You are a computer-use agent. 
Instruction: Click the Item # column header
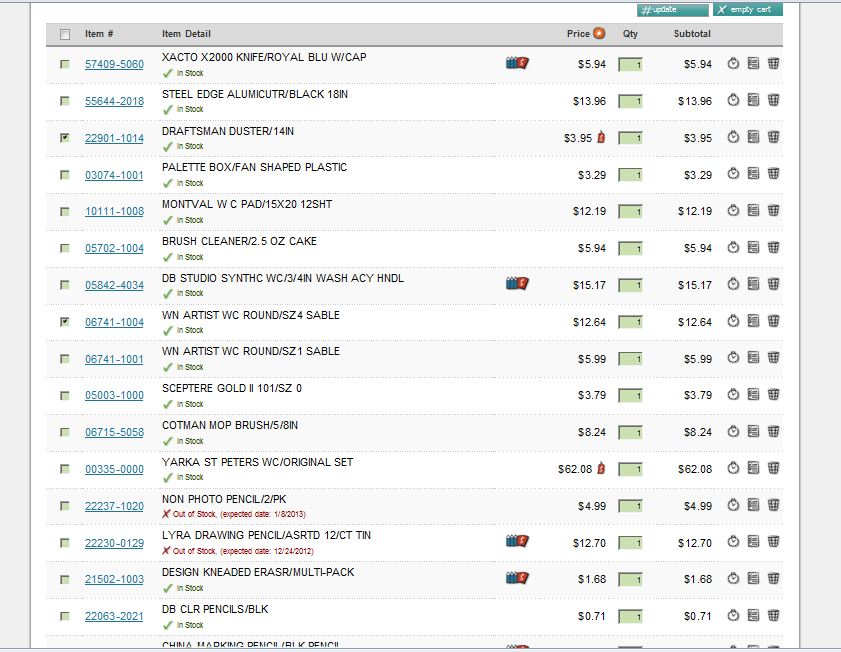99,34
